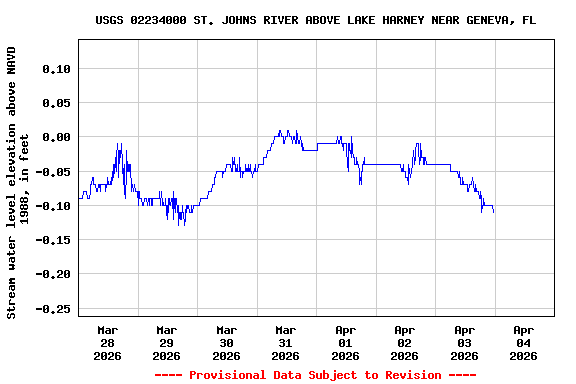Click the x-axis date 'Apr 01 2026'
576x384 pixels.
point(345,343)
